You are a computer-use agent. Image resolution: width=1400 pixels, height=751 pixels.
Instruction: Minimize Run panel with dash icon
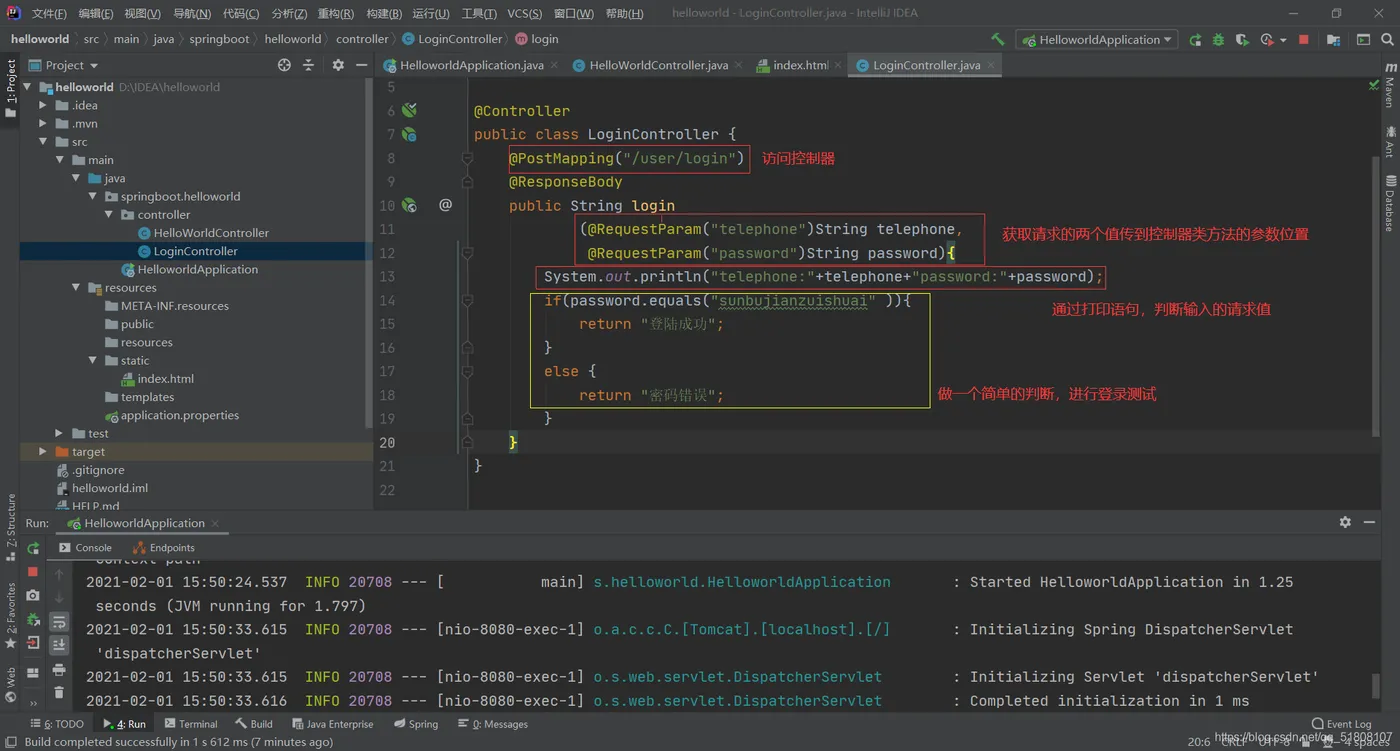click(x=1369, y=522)
